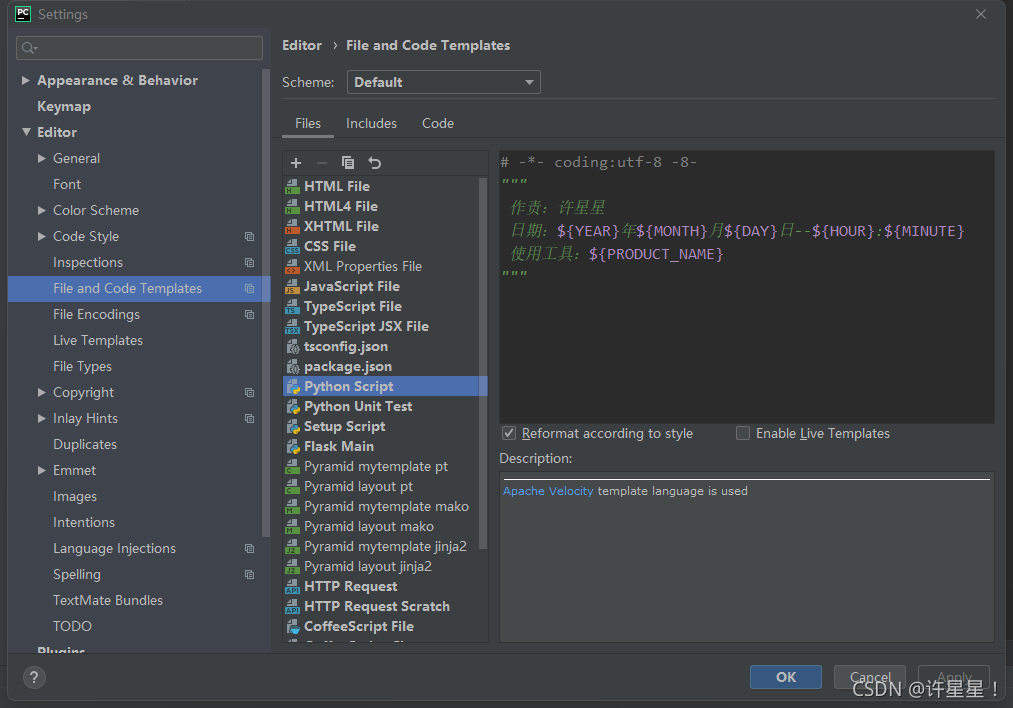Click the Pyramid layout jinja2 icon
This screenshot has width=1013, height=708.
coord(293,567)
